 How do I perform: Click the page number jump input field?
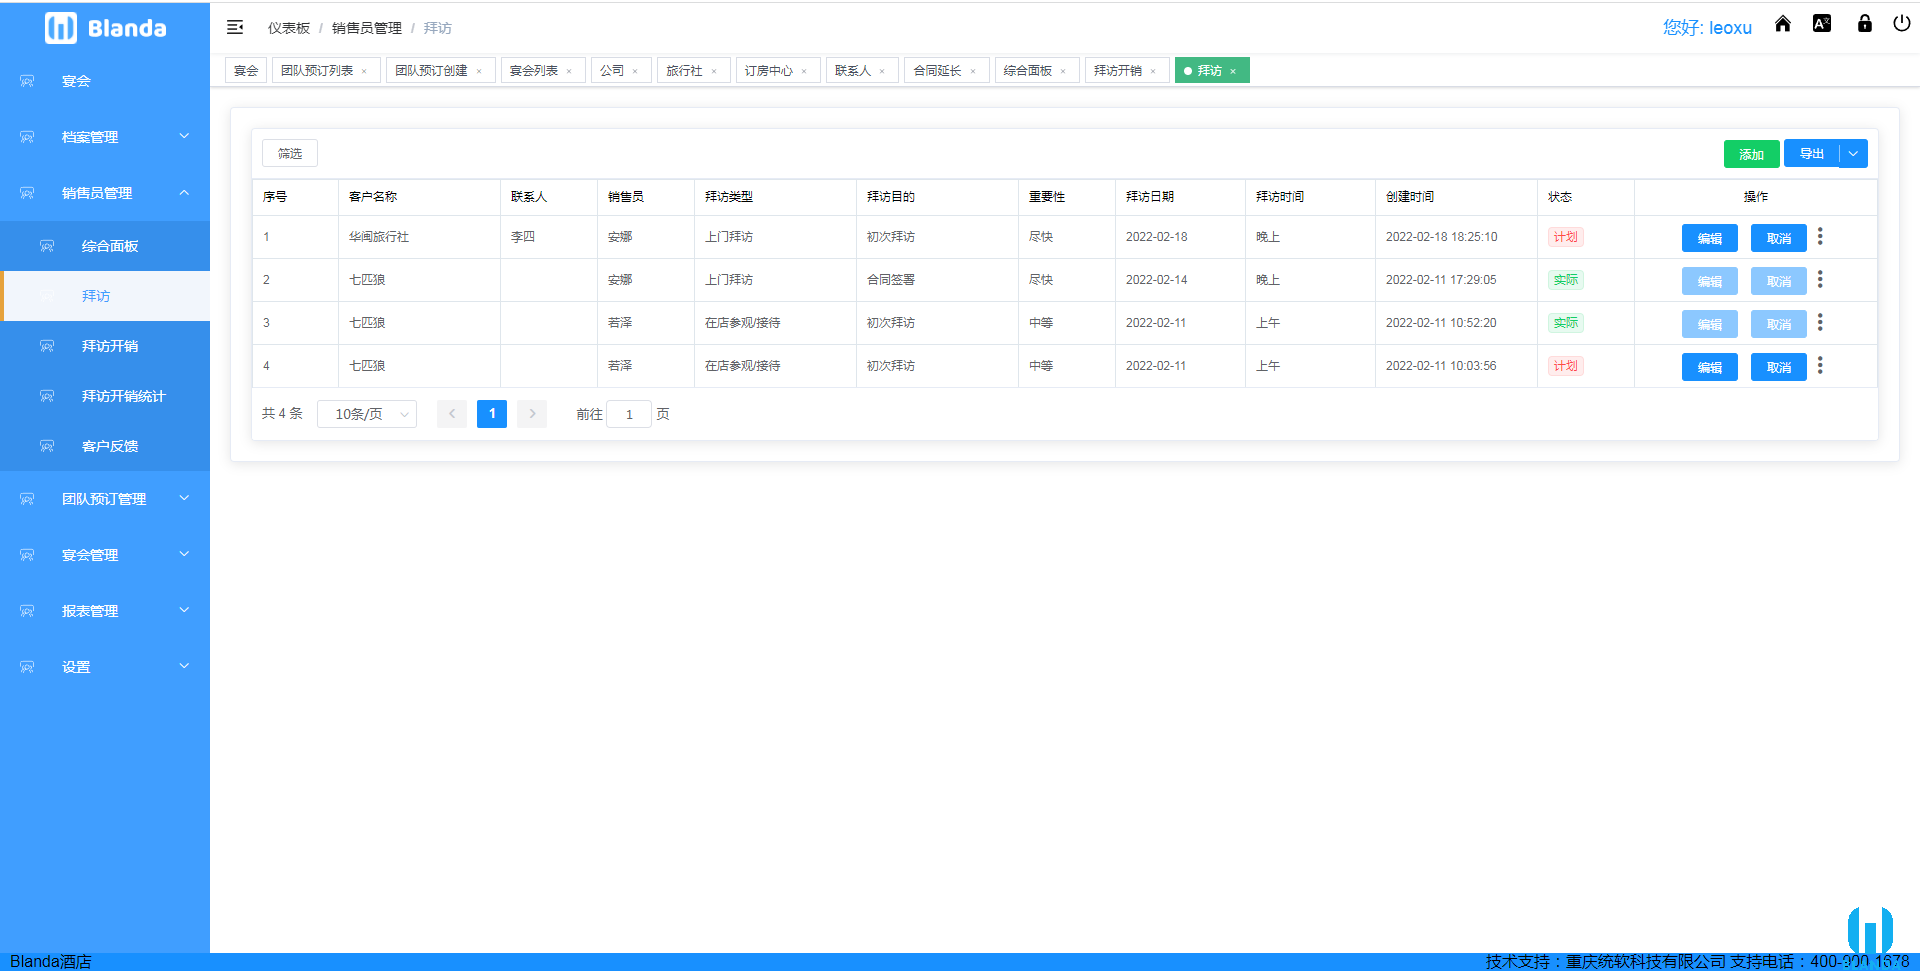click(x=629, y=414)
